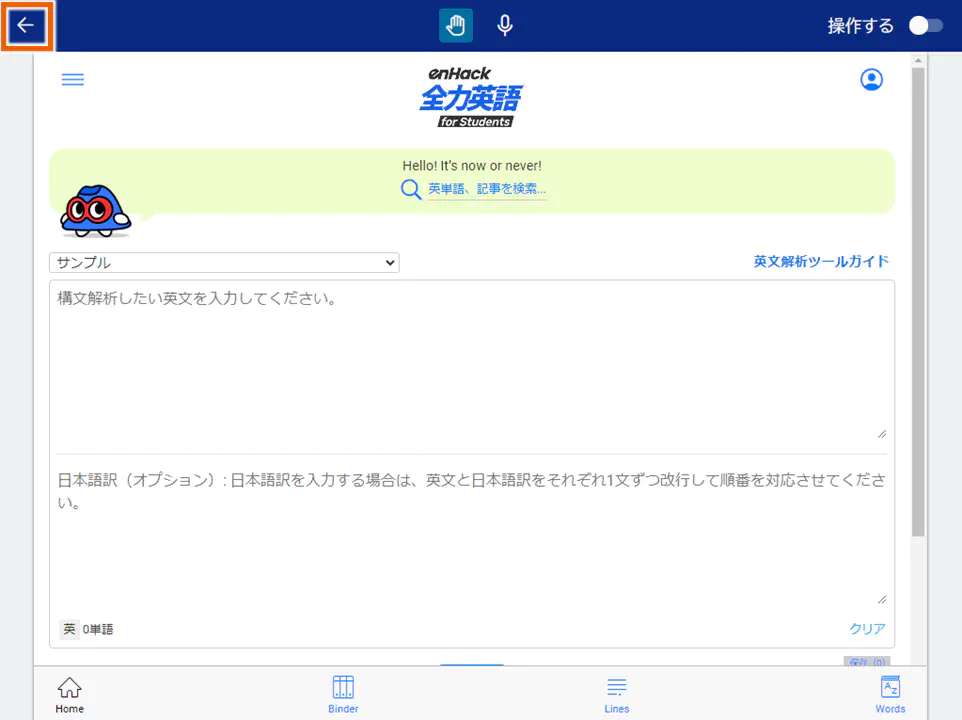Click the back arrow icon
962x720 pixels.
[26, 25]
